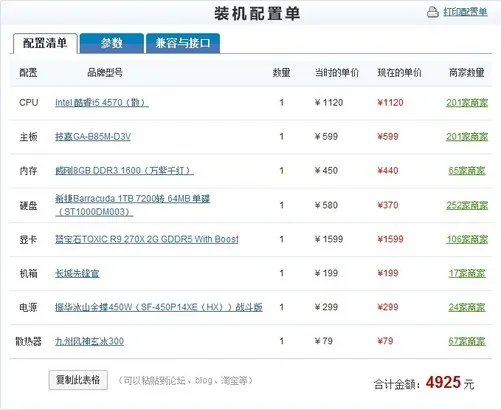Open the 打印配置单 link

pos(465,12)
